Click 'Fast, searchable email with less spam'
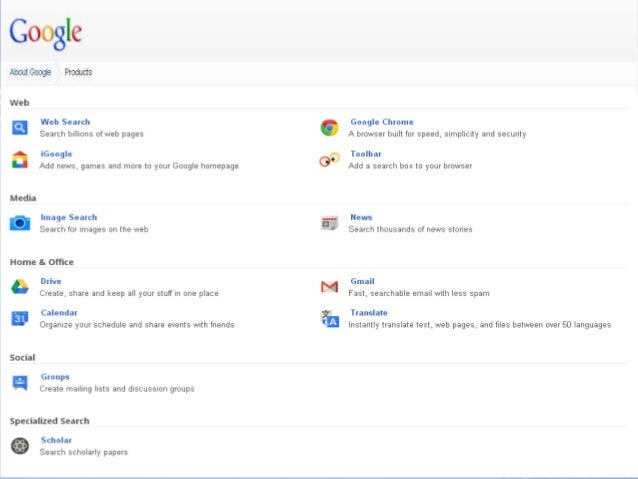The width and height of the screenshot is (638, 479). click(419, 293)
